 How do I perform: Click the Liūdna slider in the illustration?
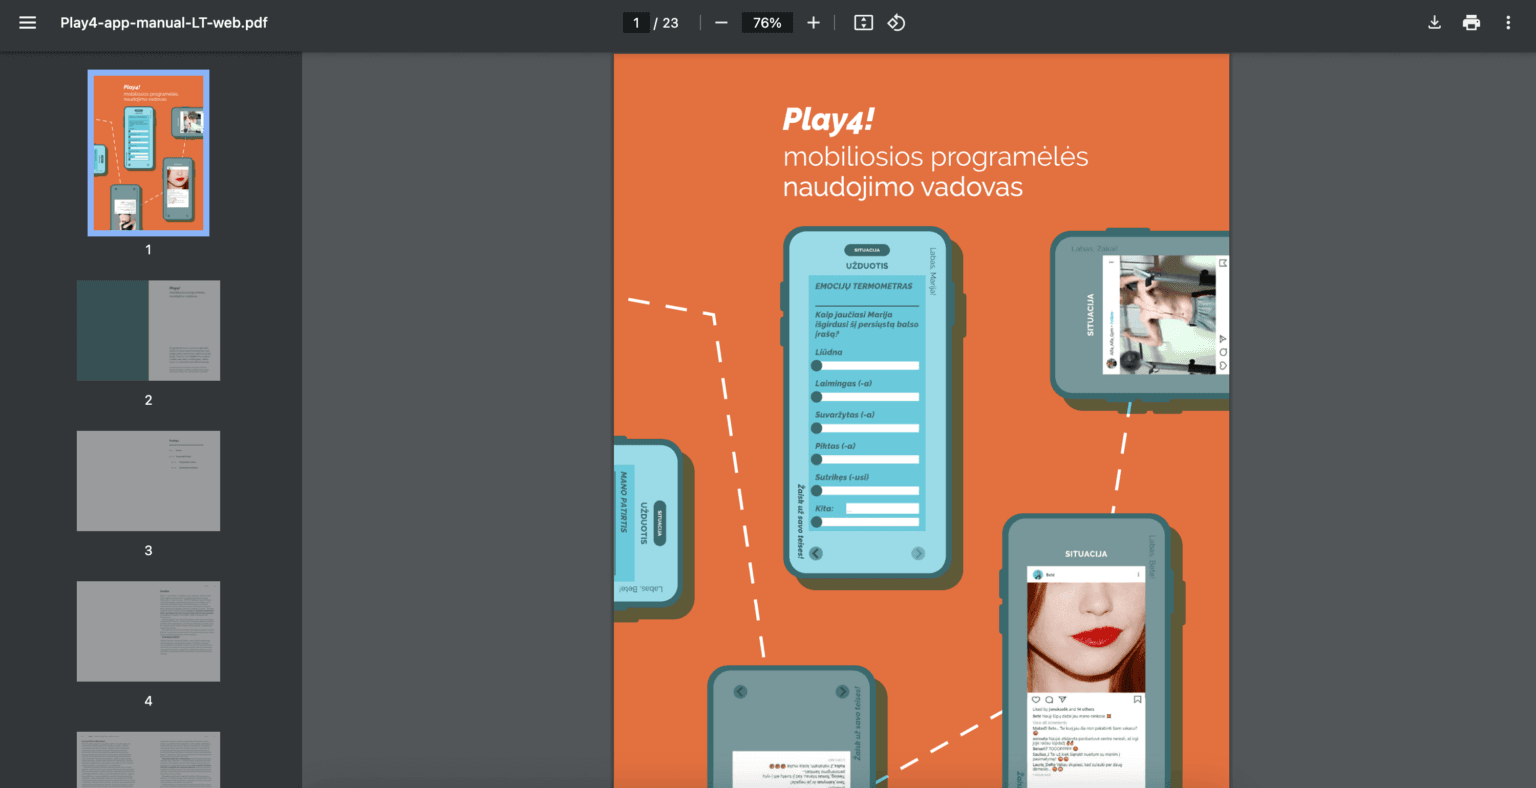coord(866,365)
